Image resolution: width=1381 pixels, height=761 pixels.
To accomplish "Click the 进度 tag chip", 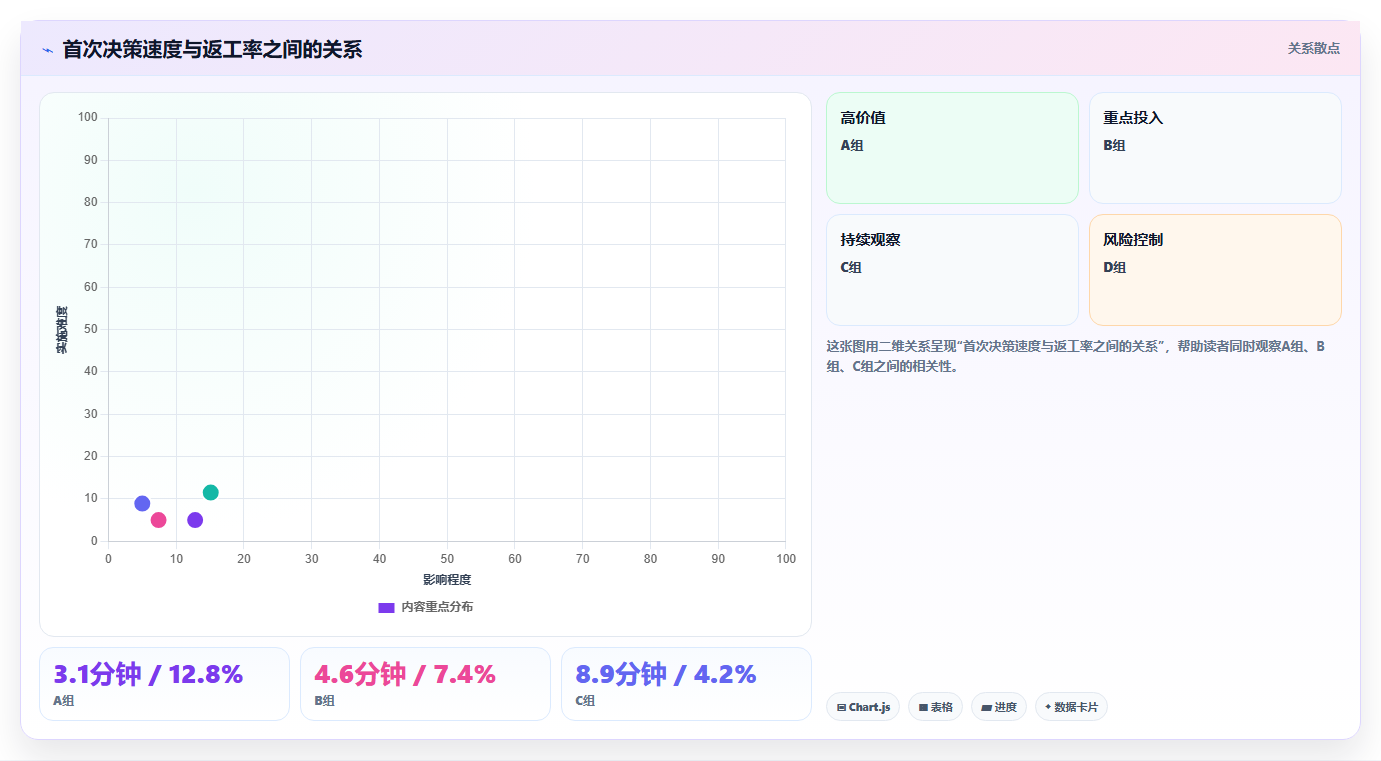I will pos(999,707).
